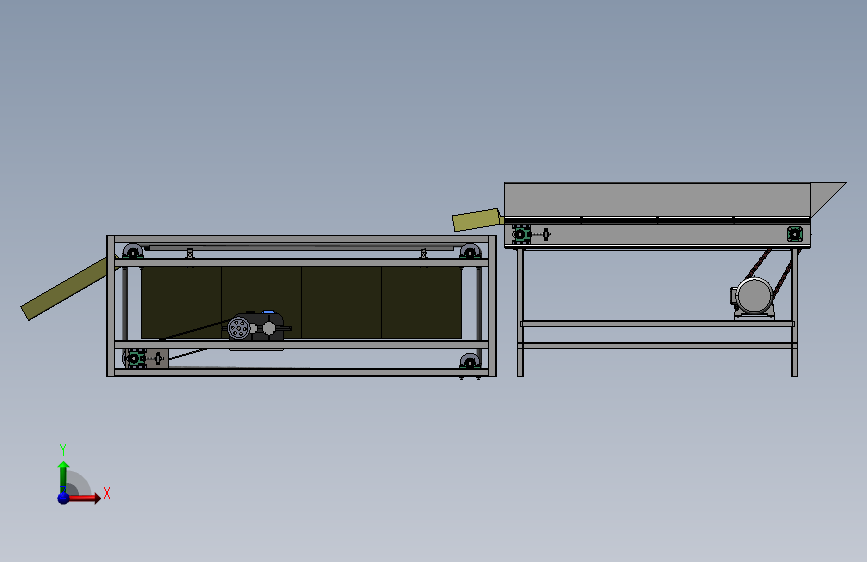Select the bottom-left tensioner bearing of the left frame

point(134,358)
